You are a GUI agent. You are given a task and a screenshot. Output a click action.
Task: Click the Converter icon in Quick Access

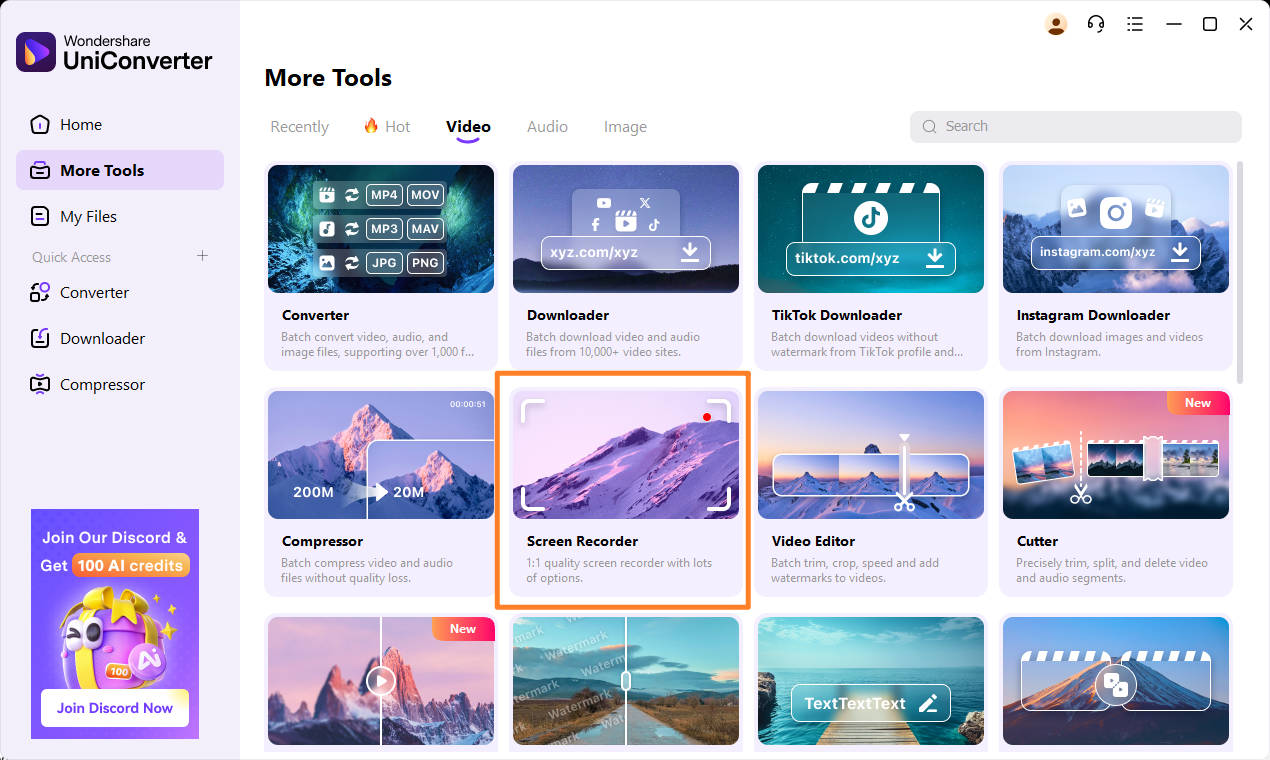(x=40, y=292)
